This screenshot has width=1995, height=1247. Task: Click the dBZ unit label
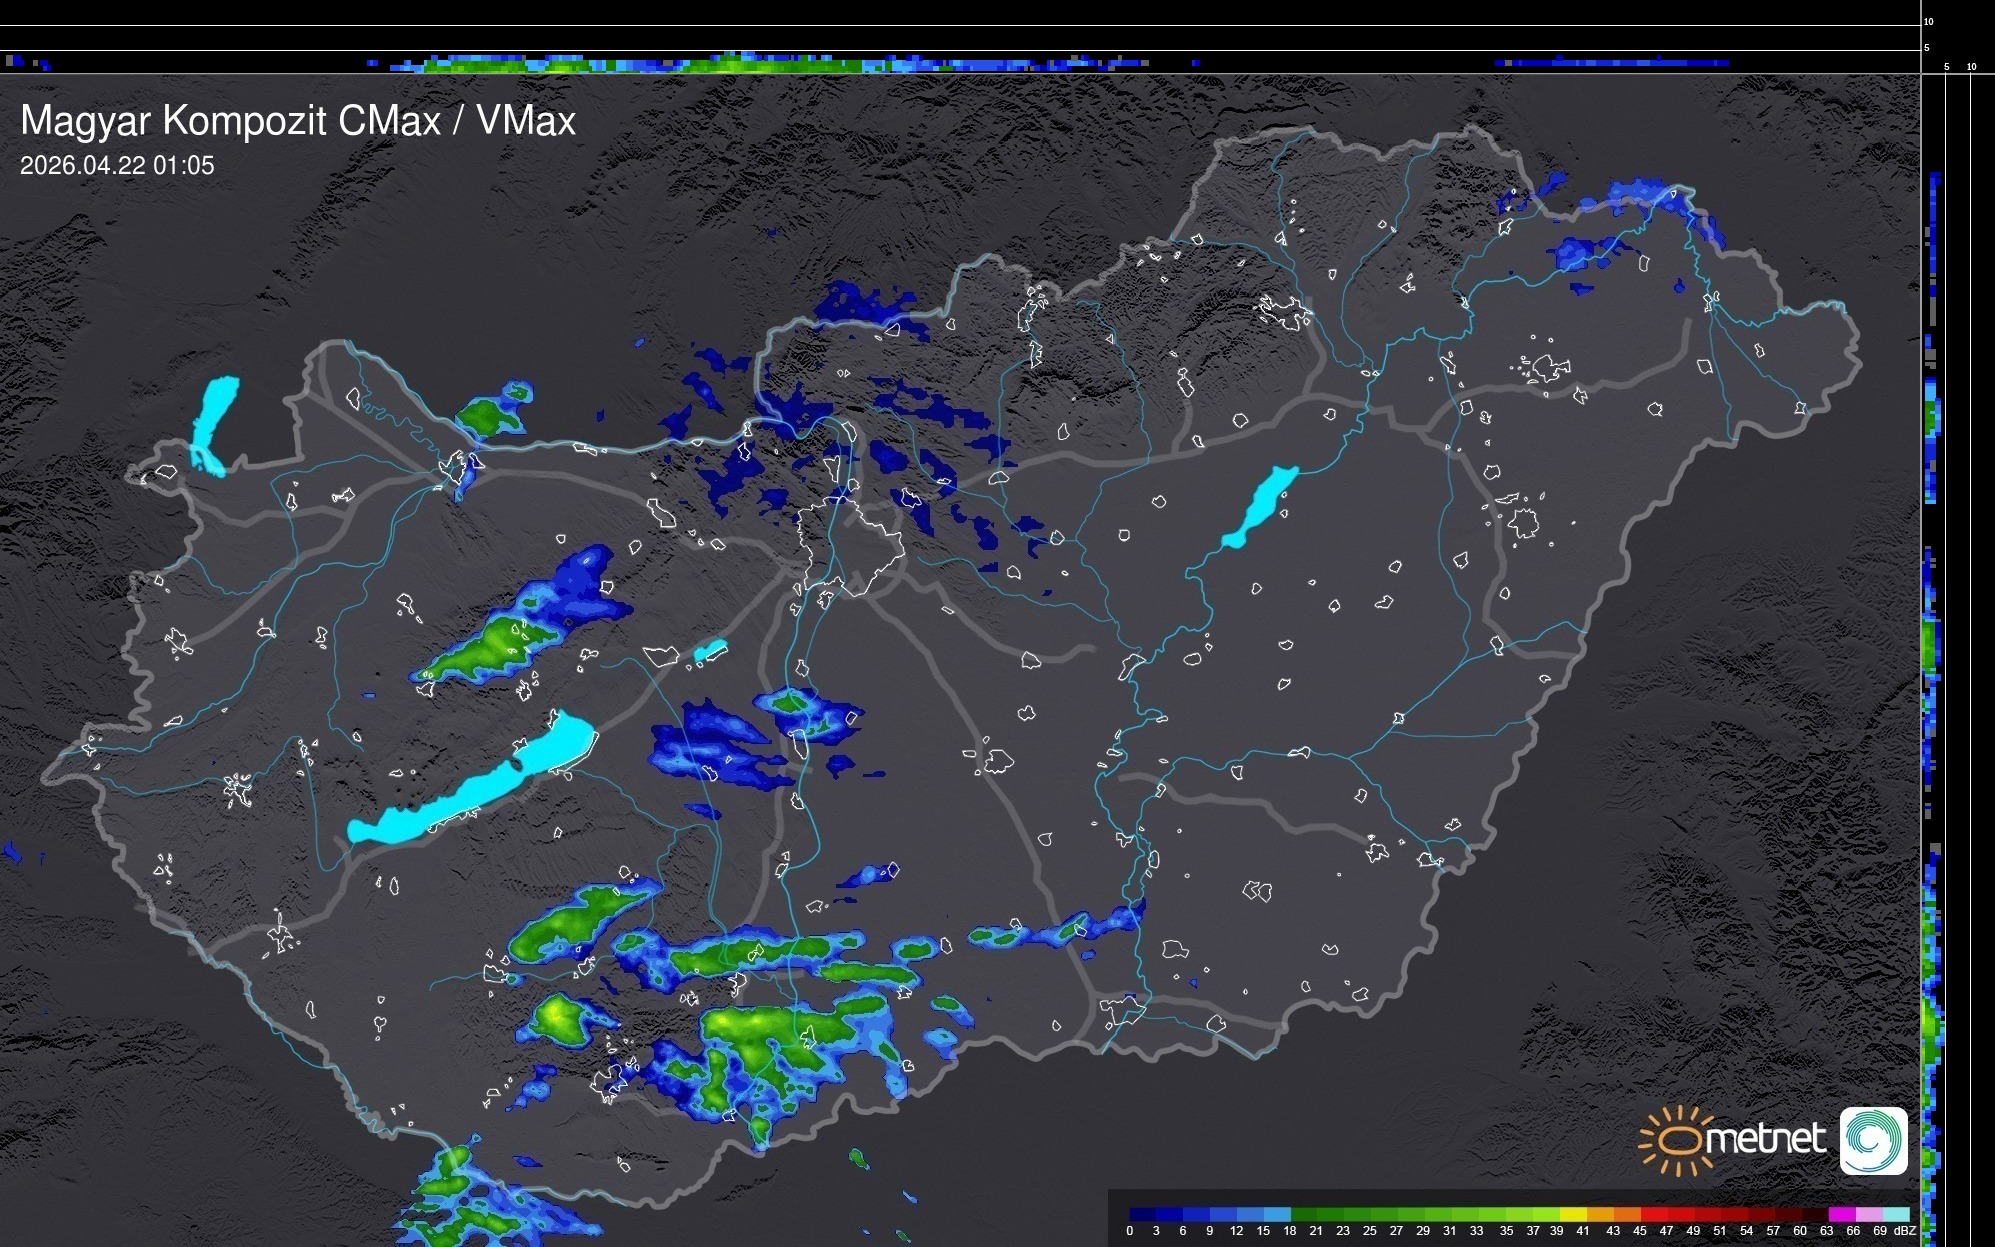click(x=1905, y=1231)
